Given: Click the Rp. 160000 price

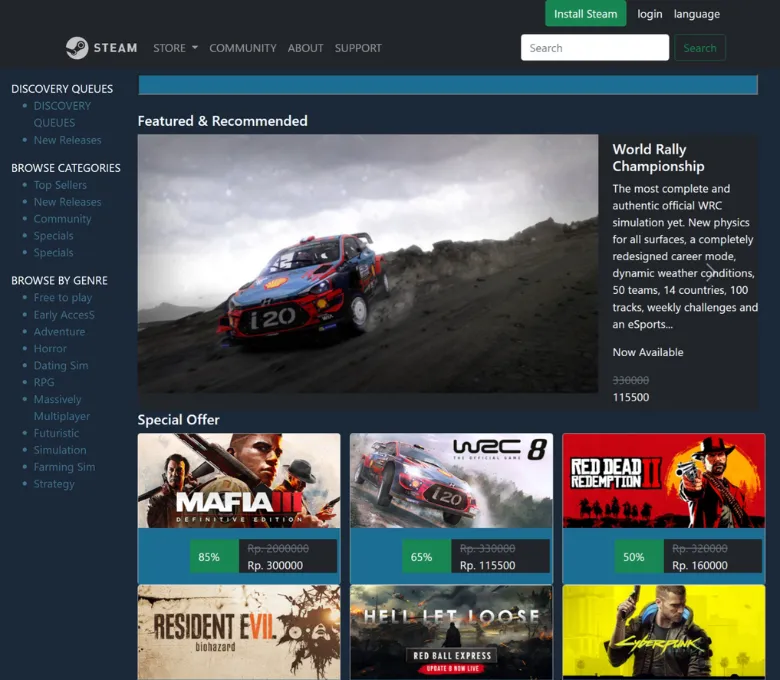Looking at the screenshot, I should 700,566.
